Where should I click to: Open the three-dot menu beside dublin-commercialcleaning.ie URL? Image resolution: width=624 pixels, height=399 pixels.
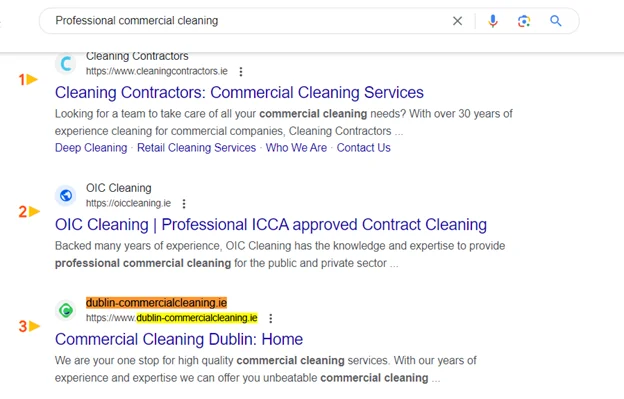coord(271,318)
